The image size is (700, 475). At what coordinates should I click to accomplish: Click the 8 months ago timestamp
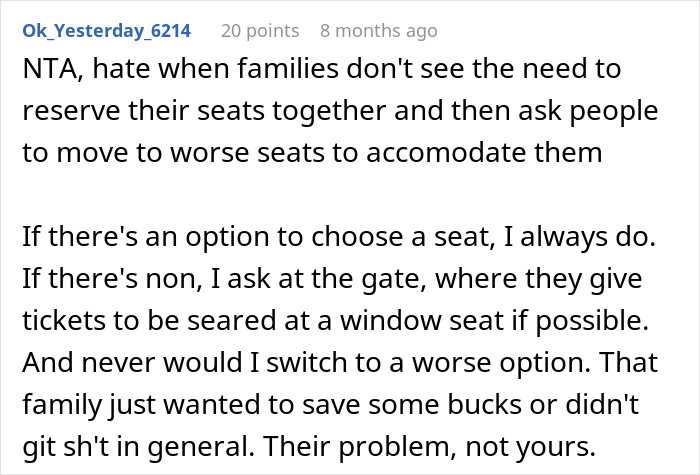pyautogui.click(x=378, y=31)
